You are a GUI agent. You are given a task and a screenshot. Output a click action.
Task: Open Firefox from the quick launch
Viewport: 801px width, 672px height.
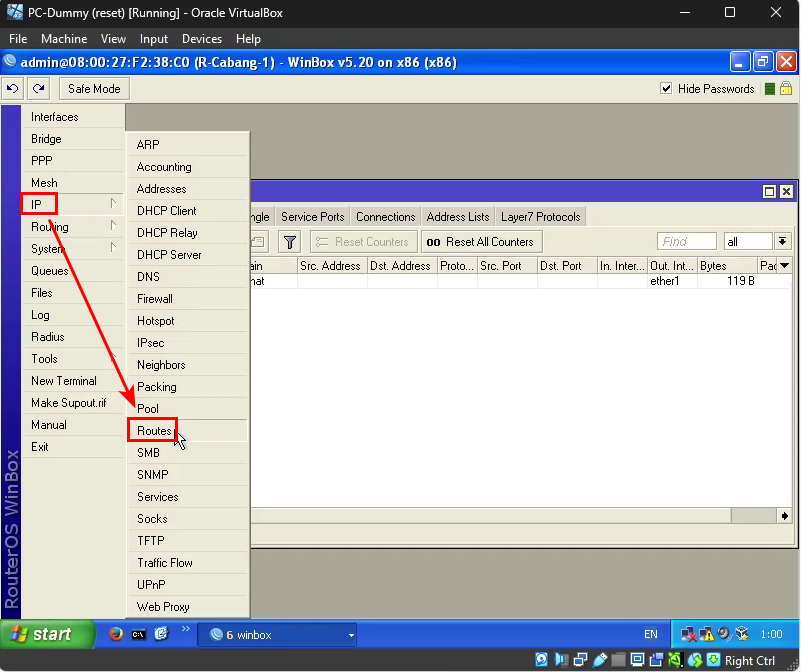pyautogui.click(x=116, y=634)
